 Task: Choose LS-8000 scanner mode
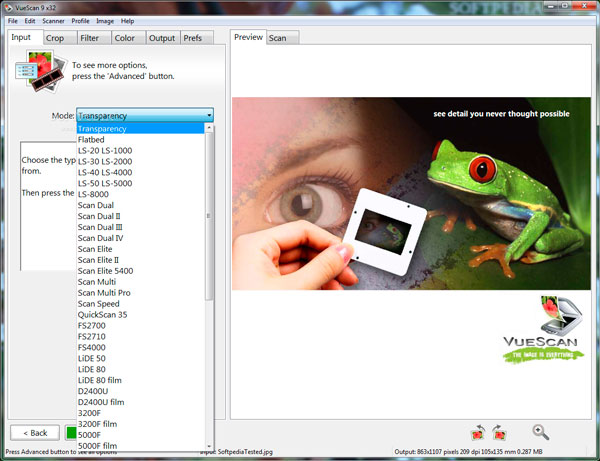93,194
